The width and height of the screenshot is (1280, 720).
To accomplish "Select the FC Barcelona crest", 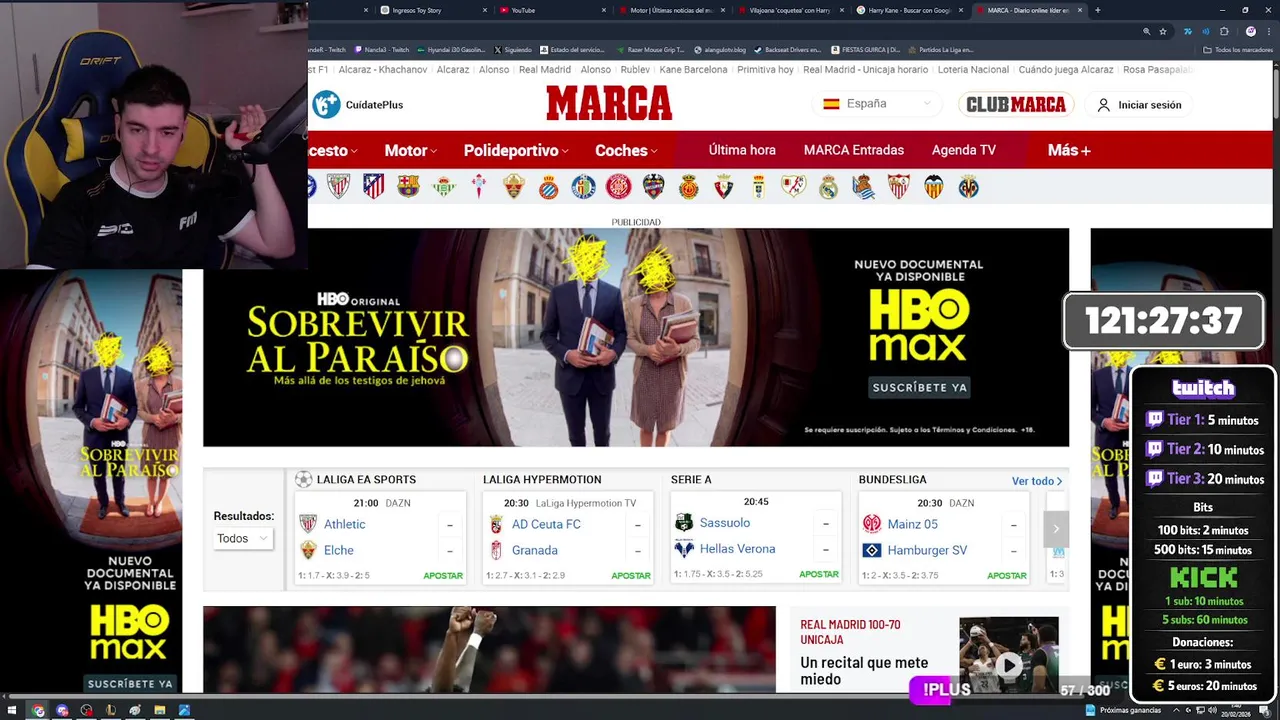I will point(408,187).
